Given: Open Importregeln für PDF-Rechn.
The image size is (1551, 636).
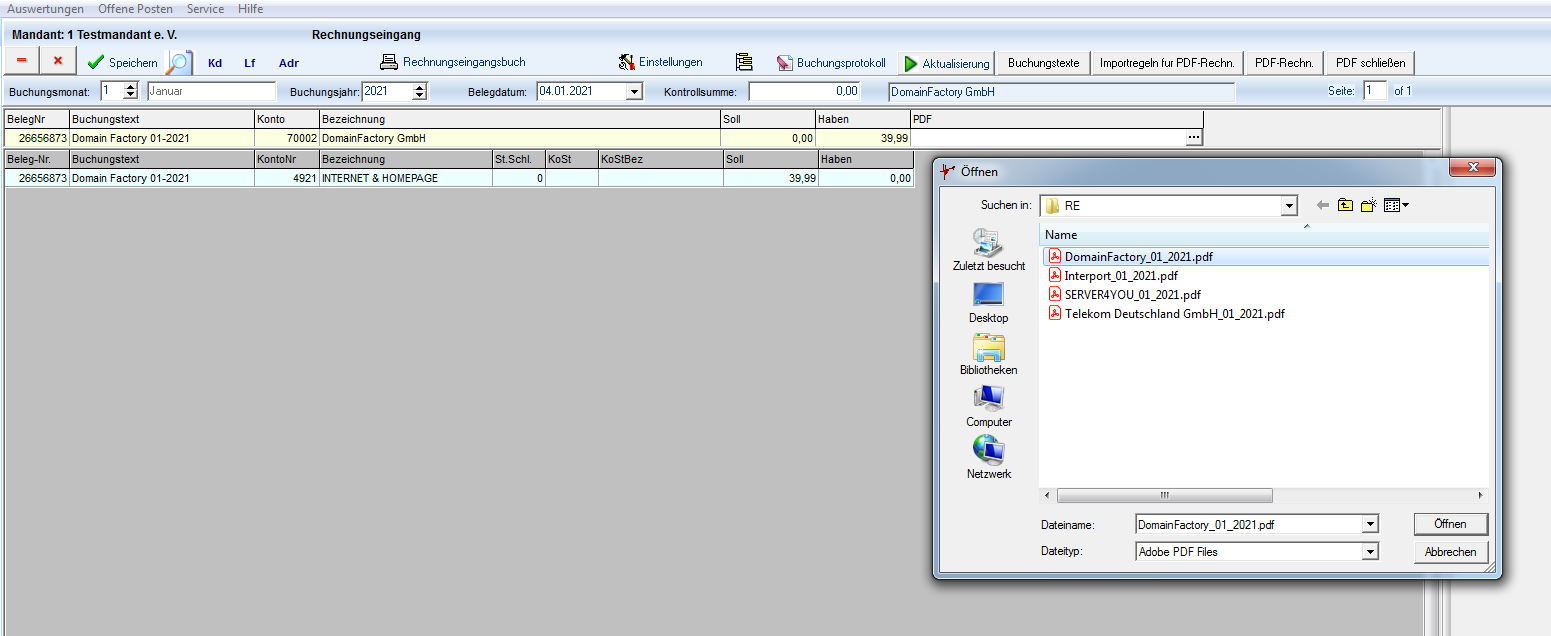Looking at the screenshot, I should (1167, 63).
